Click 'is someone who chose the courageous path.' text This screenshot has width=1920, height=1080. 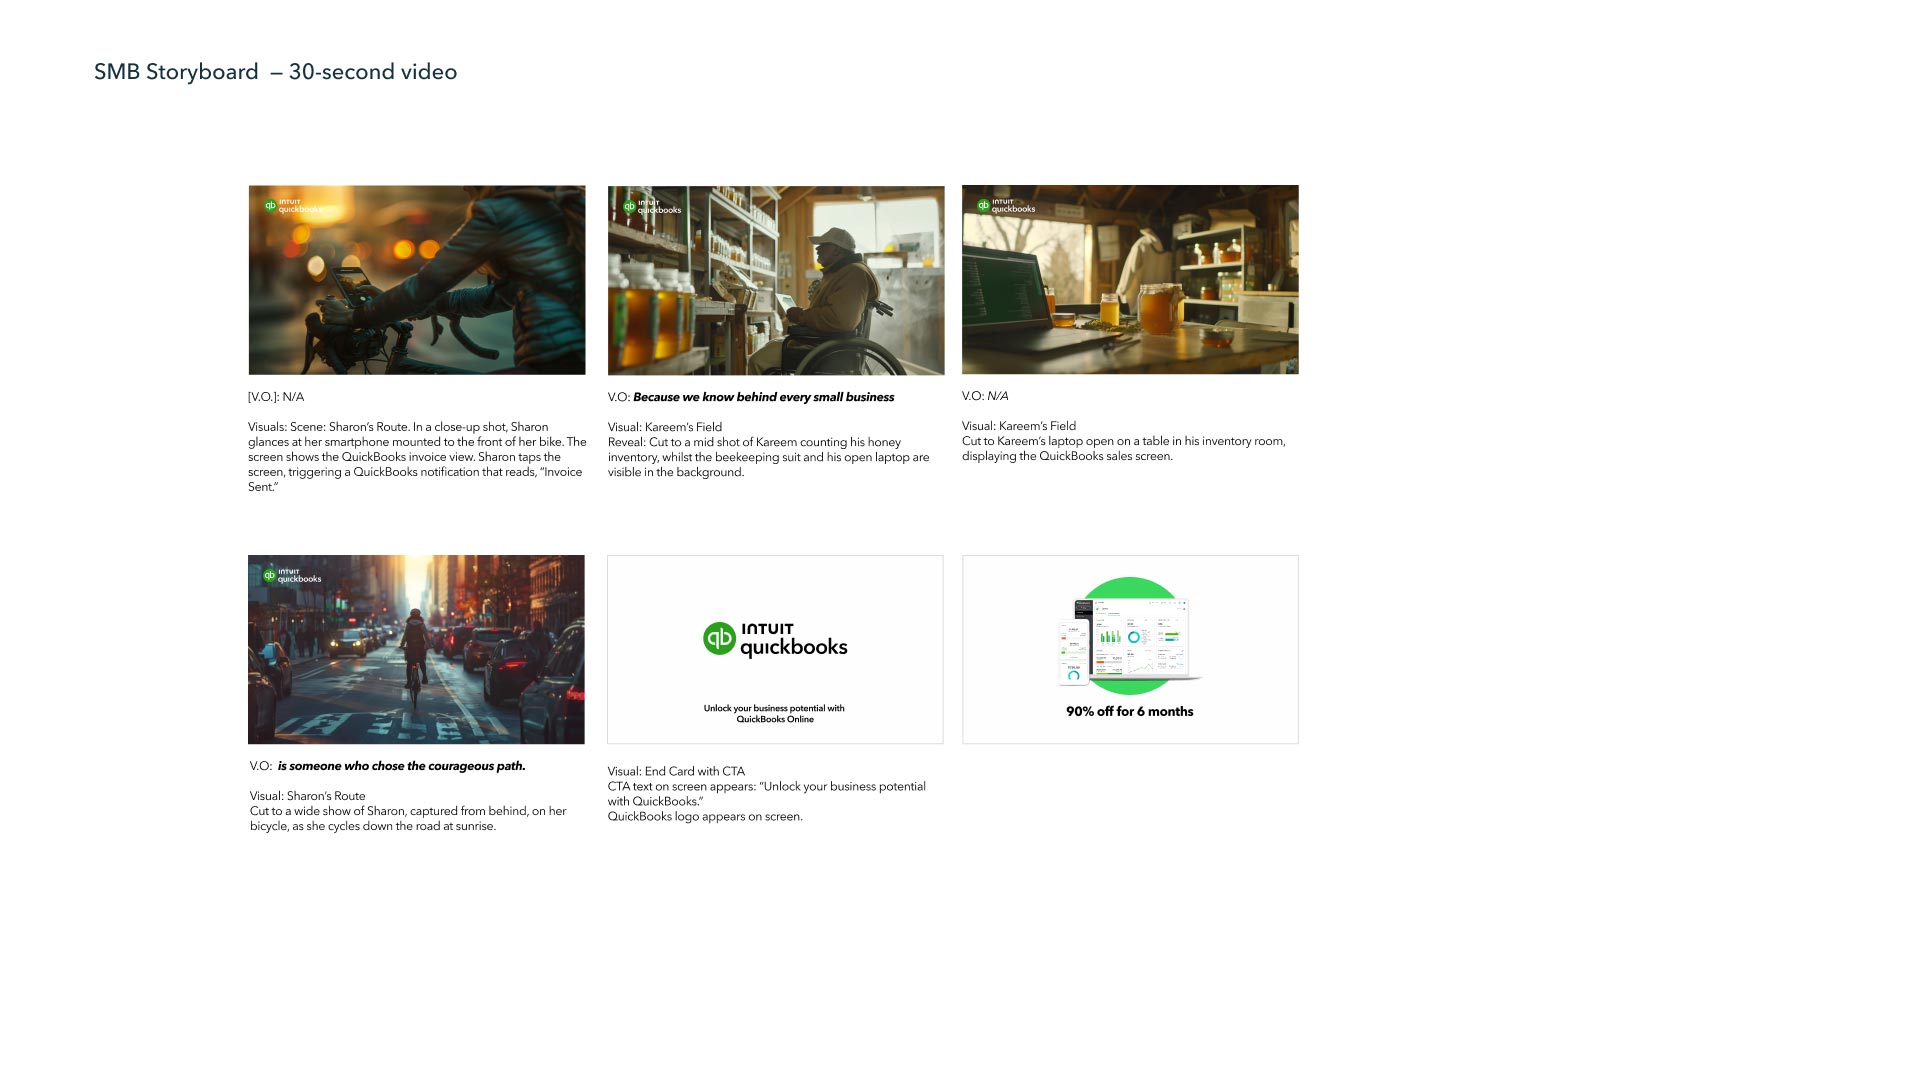pyautogui.click(x=401, y=766)
